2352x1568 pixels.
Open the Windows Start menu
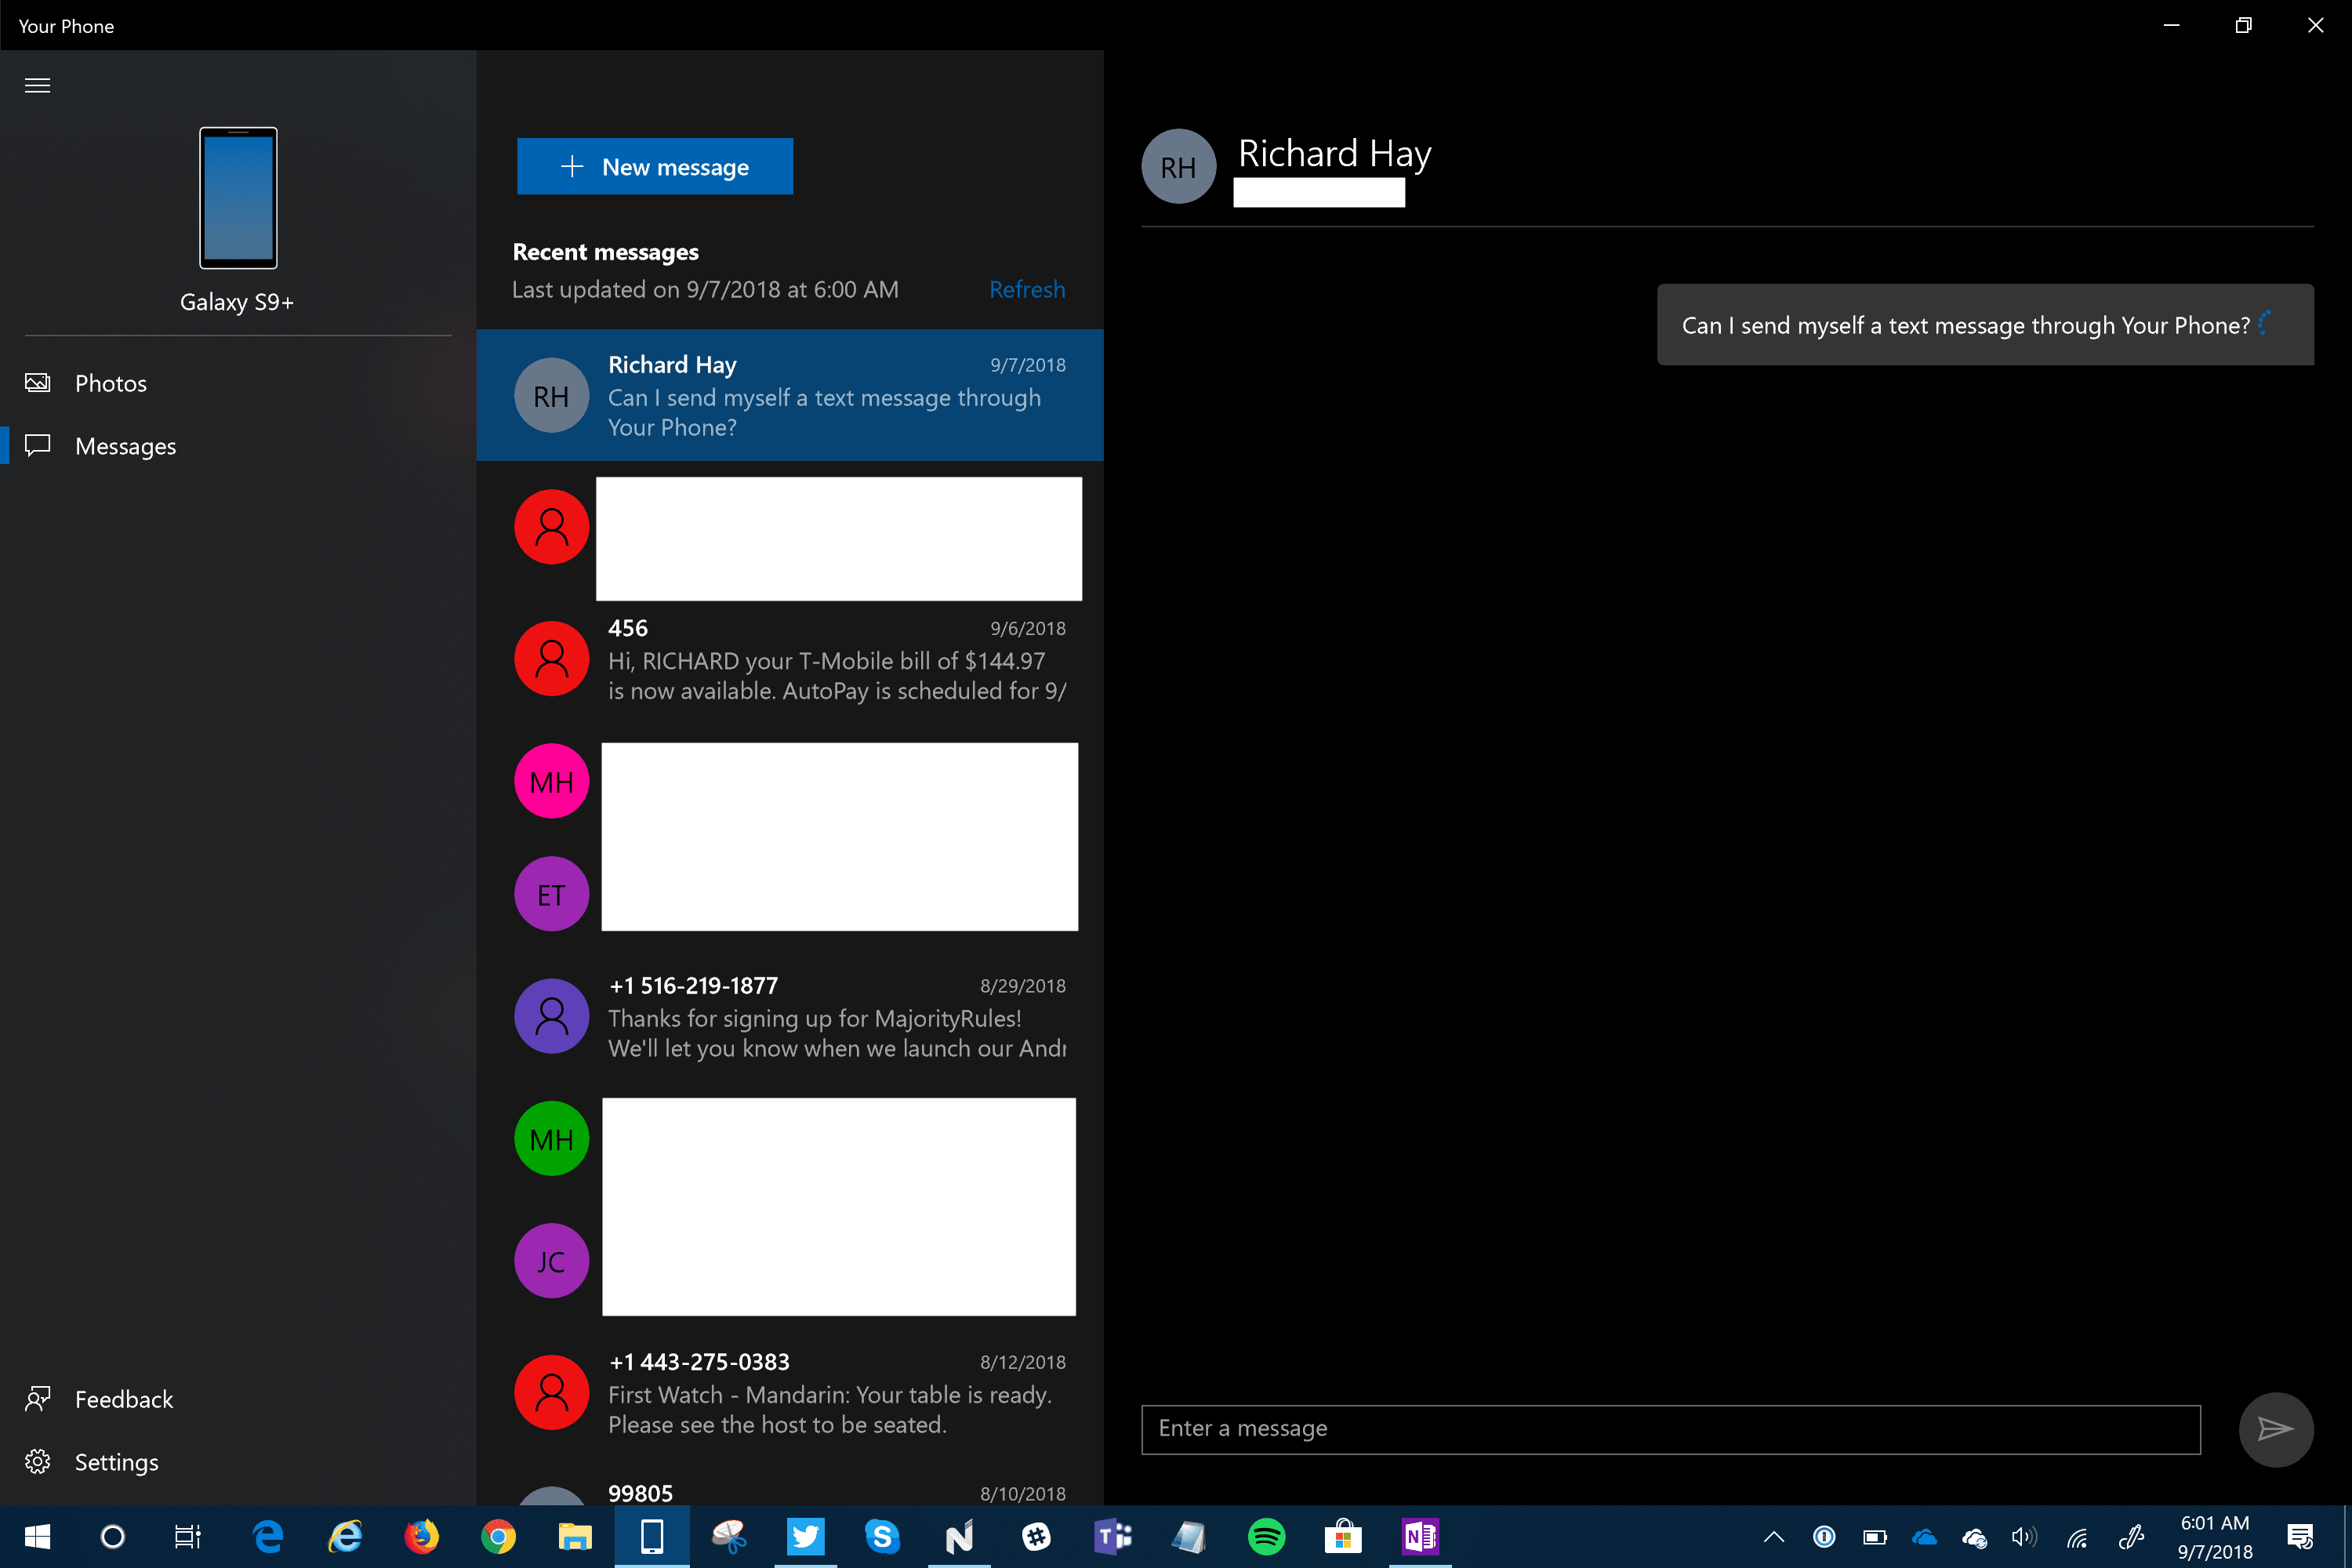coord(37,1537)
